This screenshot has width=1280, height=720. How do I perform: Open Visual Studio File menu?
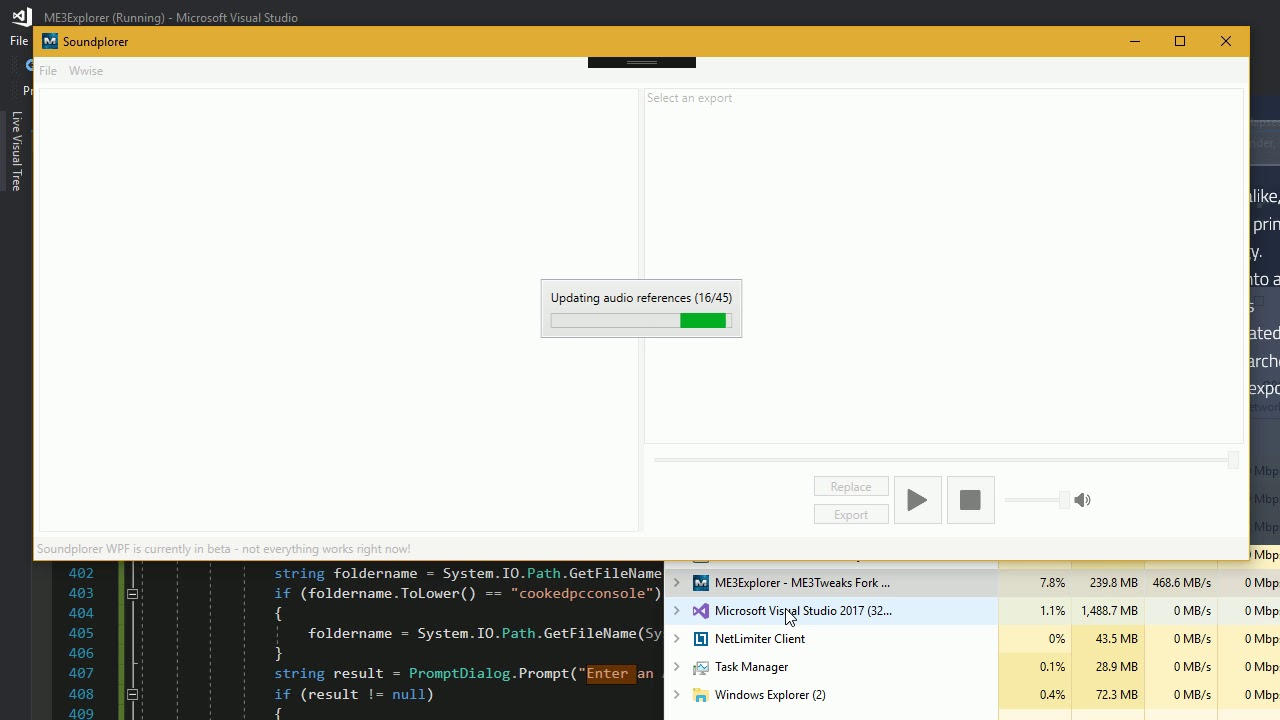click(x=19, y=41)
